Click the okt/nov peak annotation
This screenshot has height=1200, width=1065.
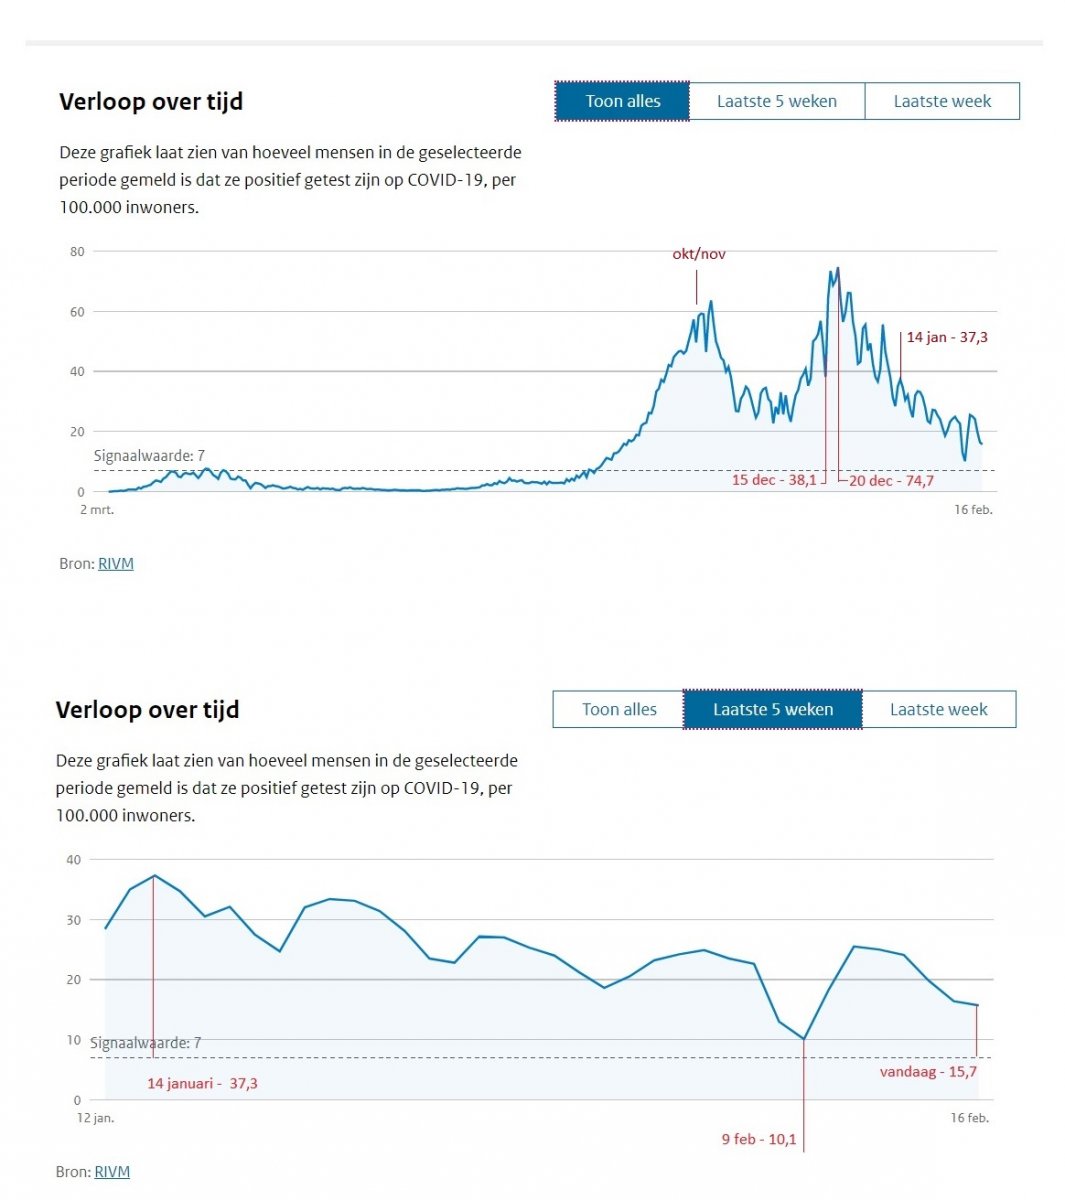click(x=699, y=254)
